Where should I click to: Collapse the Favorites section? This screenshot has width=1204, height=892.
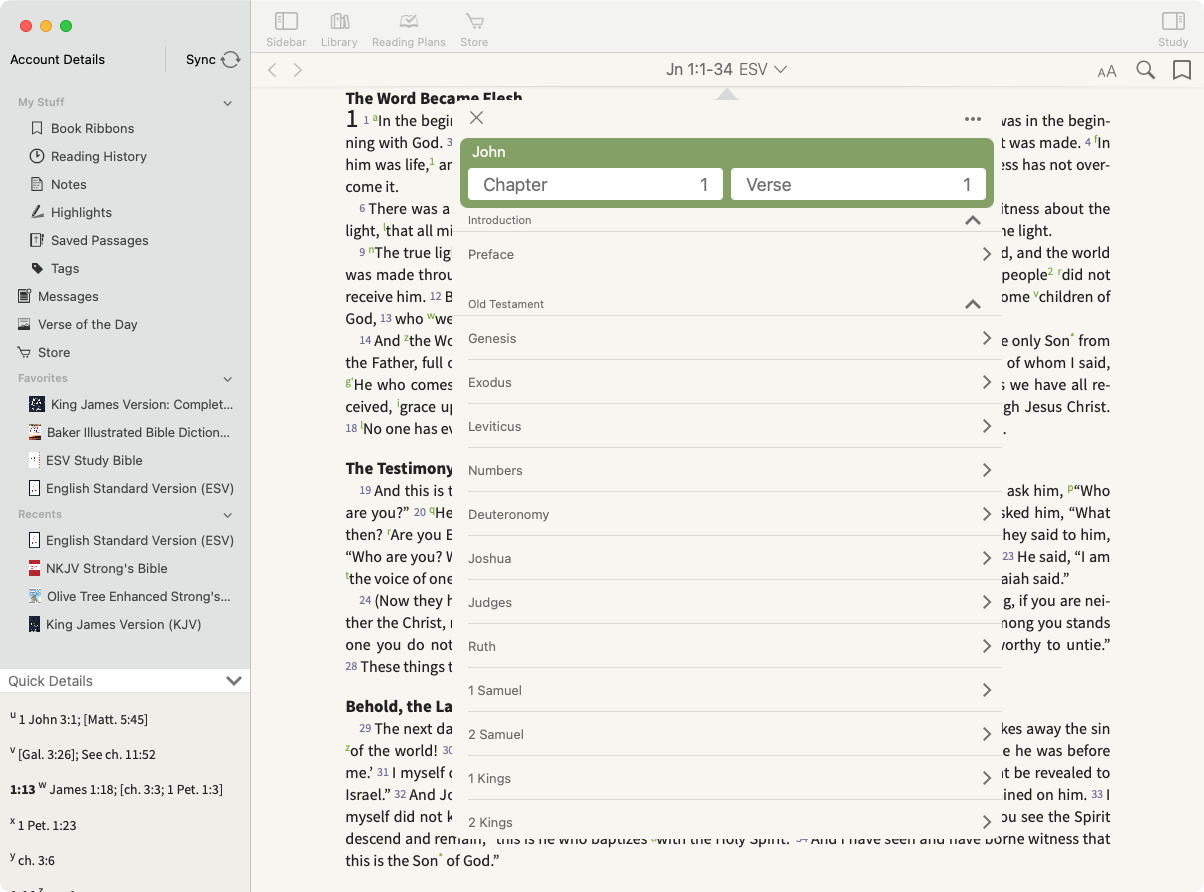[227, 379]
